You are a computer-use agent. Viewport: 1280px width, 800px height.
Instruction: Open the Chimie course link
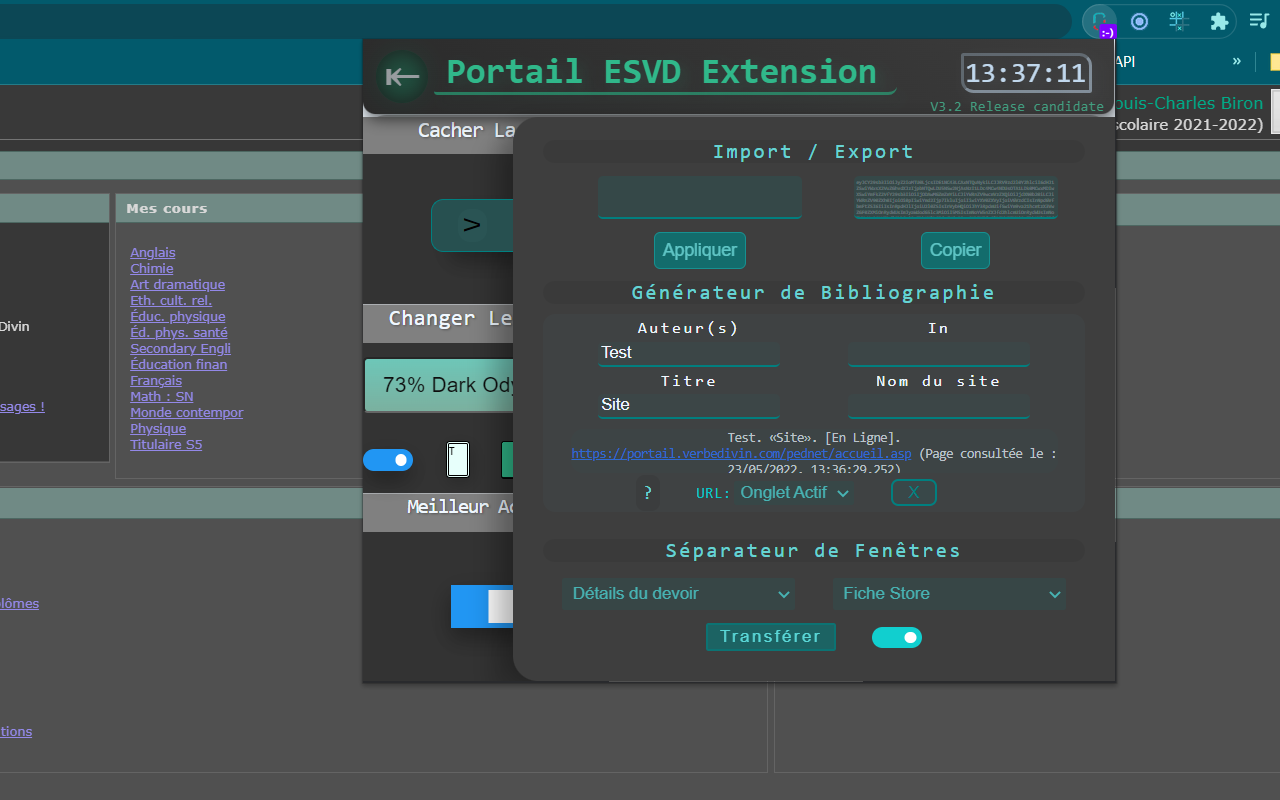tap(151, 269)
